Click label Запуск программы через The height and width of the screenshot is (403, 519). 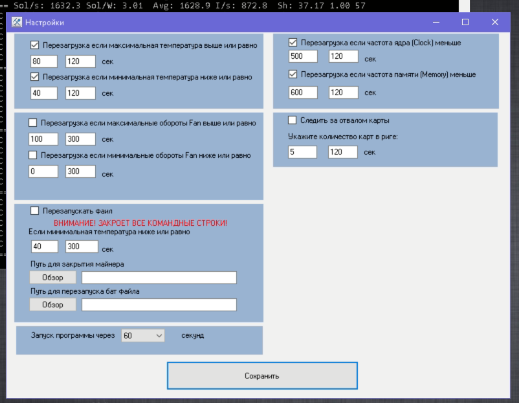pyautogui.click(x=73, y=335)
